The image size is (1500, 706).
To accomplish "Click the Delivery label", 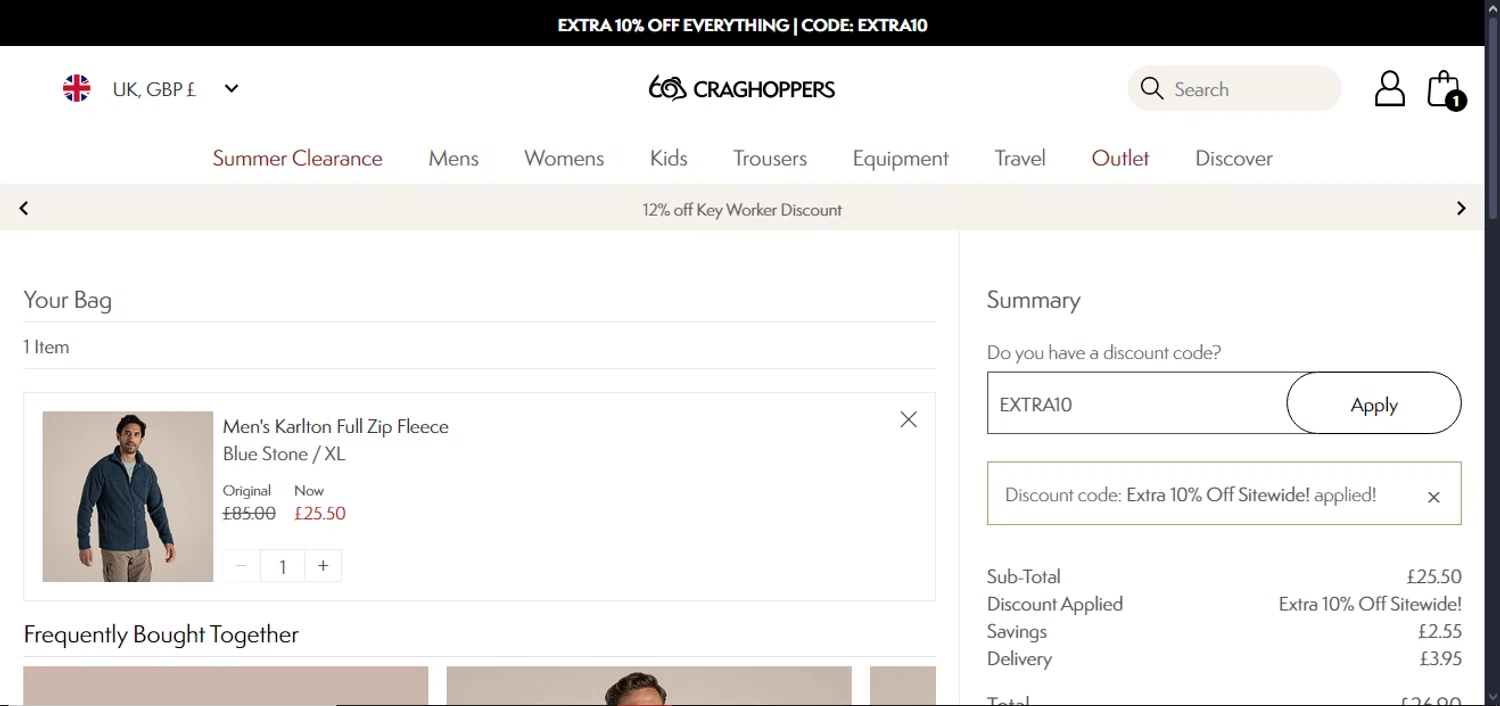I will [x=1019, y=659].
